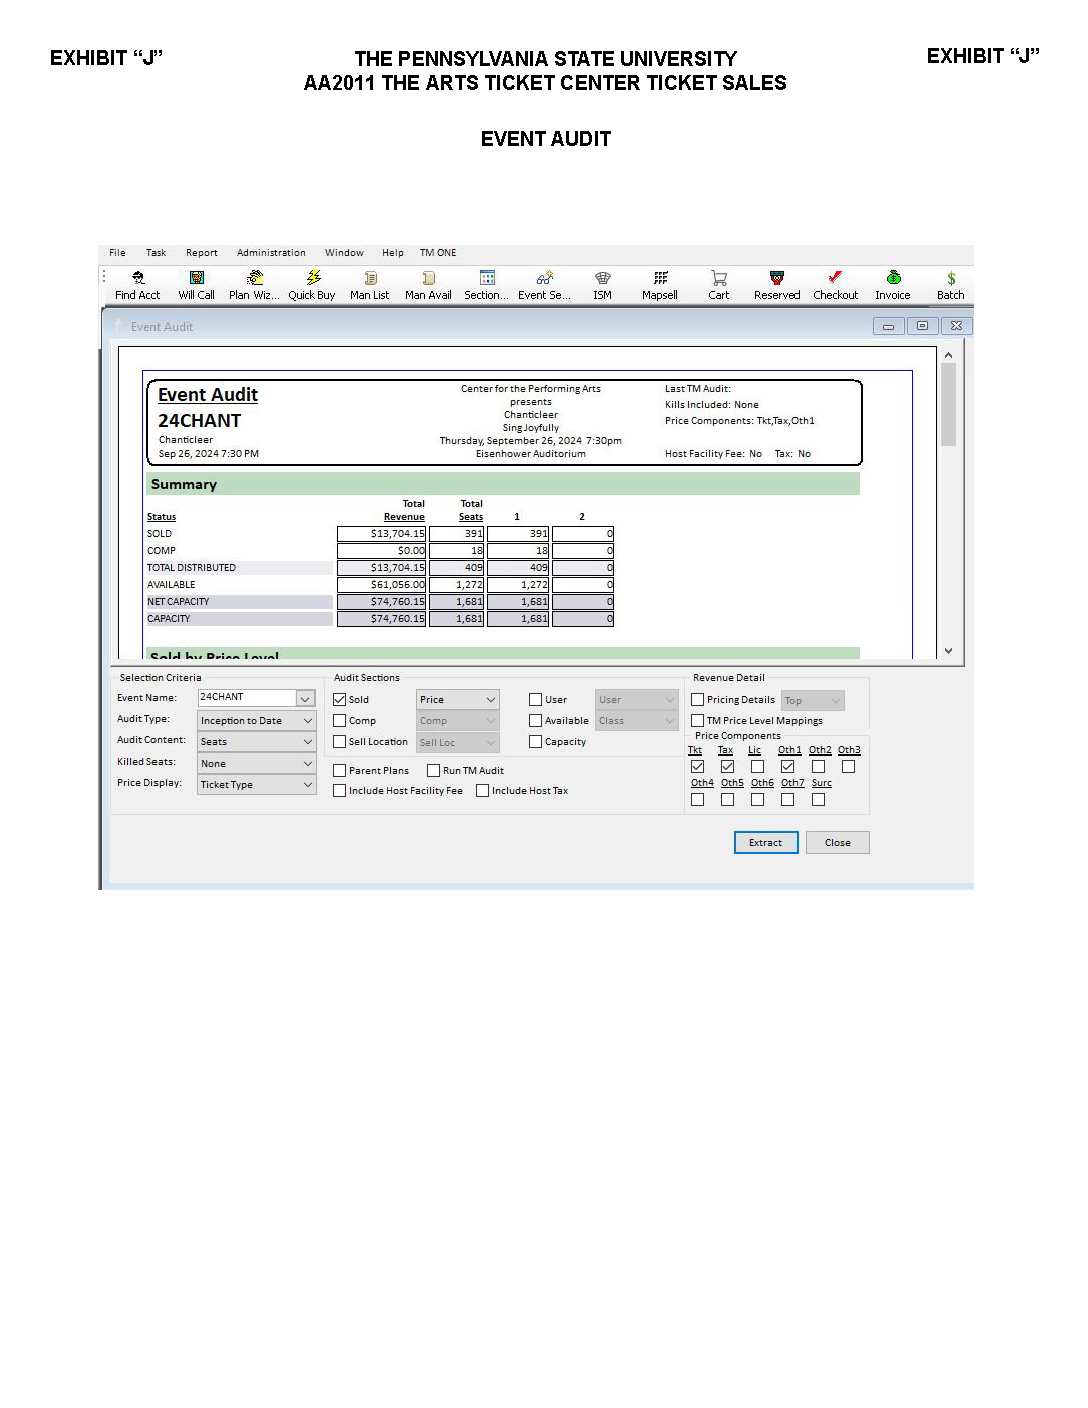Screen dimensions: 1088x1408
Task: Click the report scrollbar up arrow
Action: point(948,355)
